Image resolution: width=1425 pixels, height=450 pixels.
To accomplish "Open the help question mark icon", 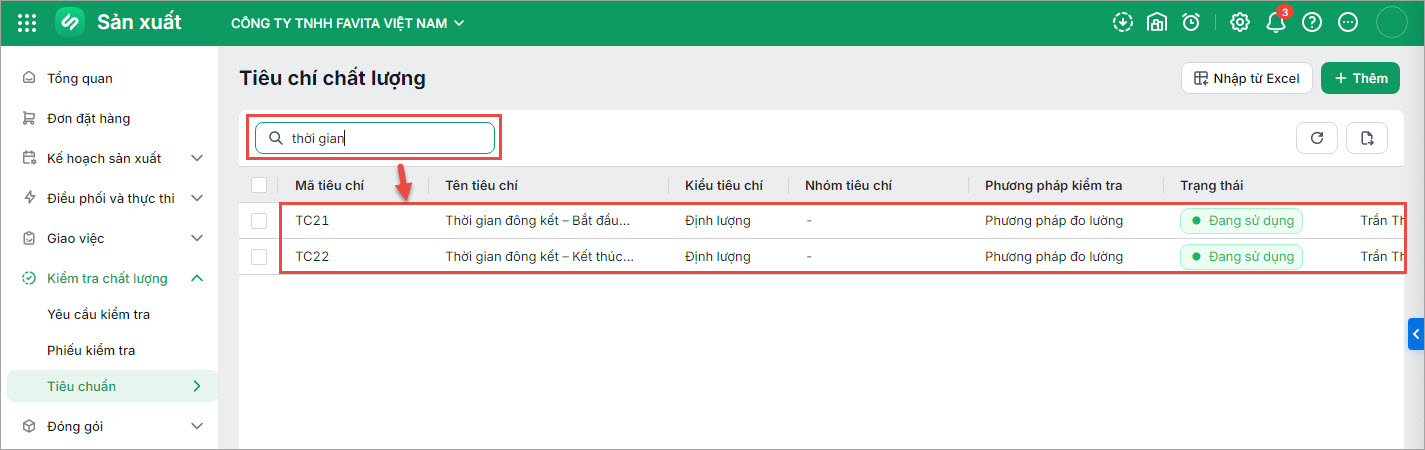I will (x=1312, y=22).
